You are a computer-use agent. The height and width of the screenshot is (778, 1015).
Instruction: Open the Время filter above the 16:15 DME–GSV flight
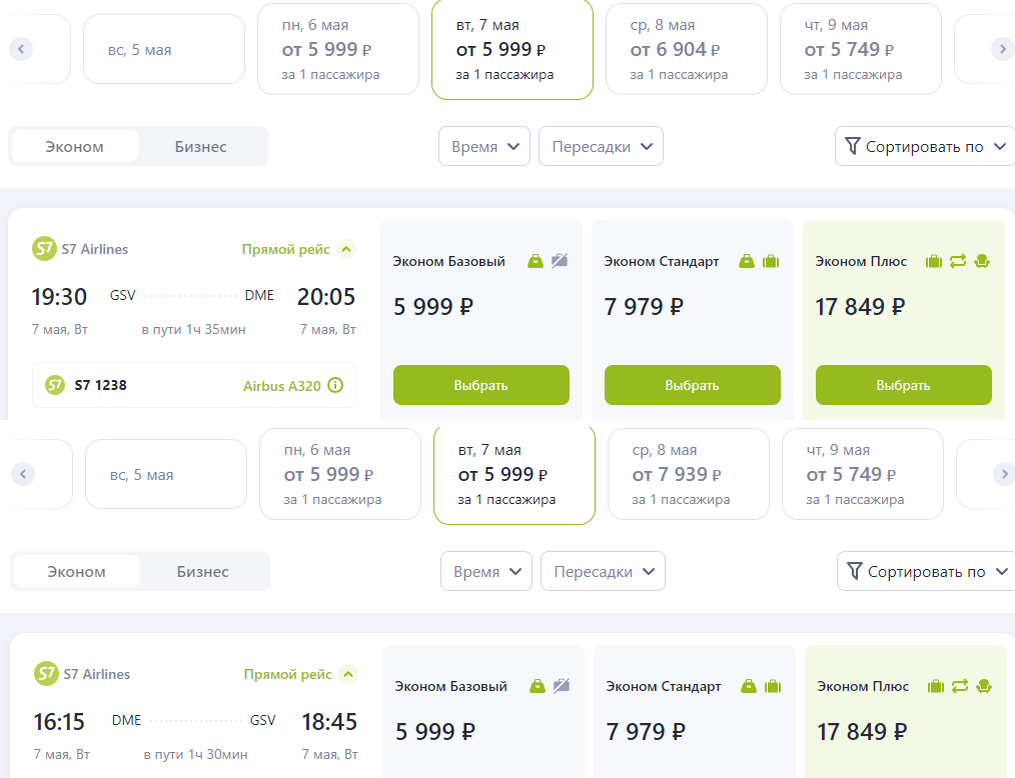pyautogui.click(x=486, y=571)
